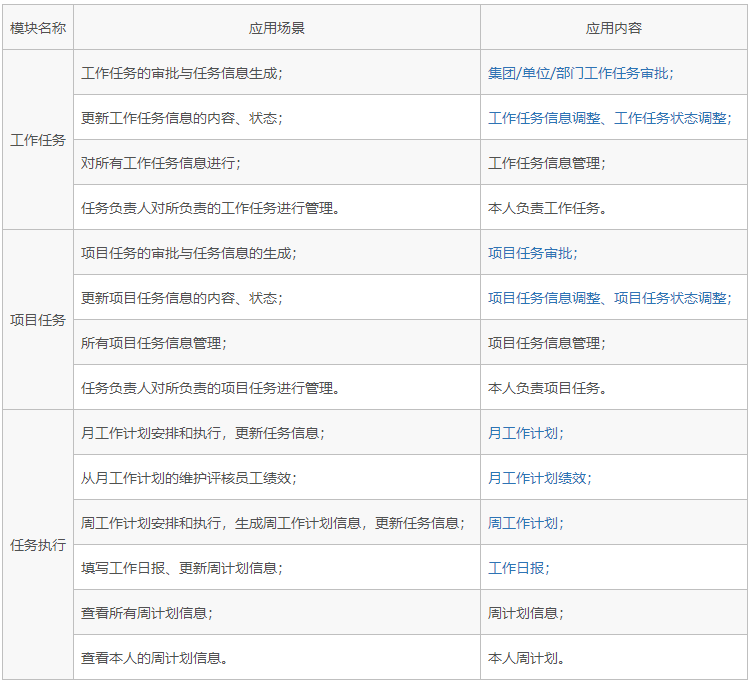The width and height of the screenshot is (752, 685).
Task: Click the 周计划信息 content cell
Action: pos(614,614)
